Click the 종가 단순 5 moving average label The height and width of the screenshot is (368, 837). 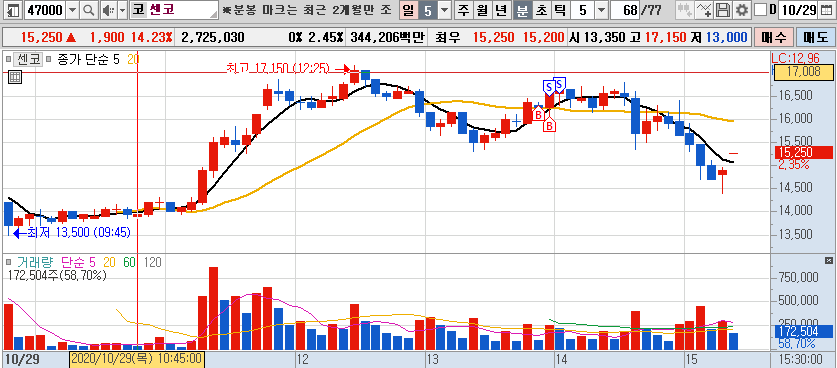[88, 59]
